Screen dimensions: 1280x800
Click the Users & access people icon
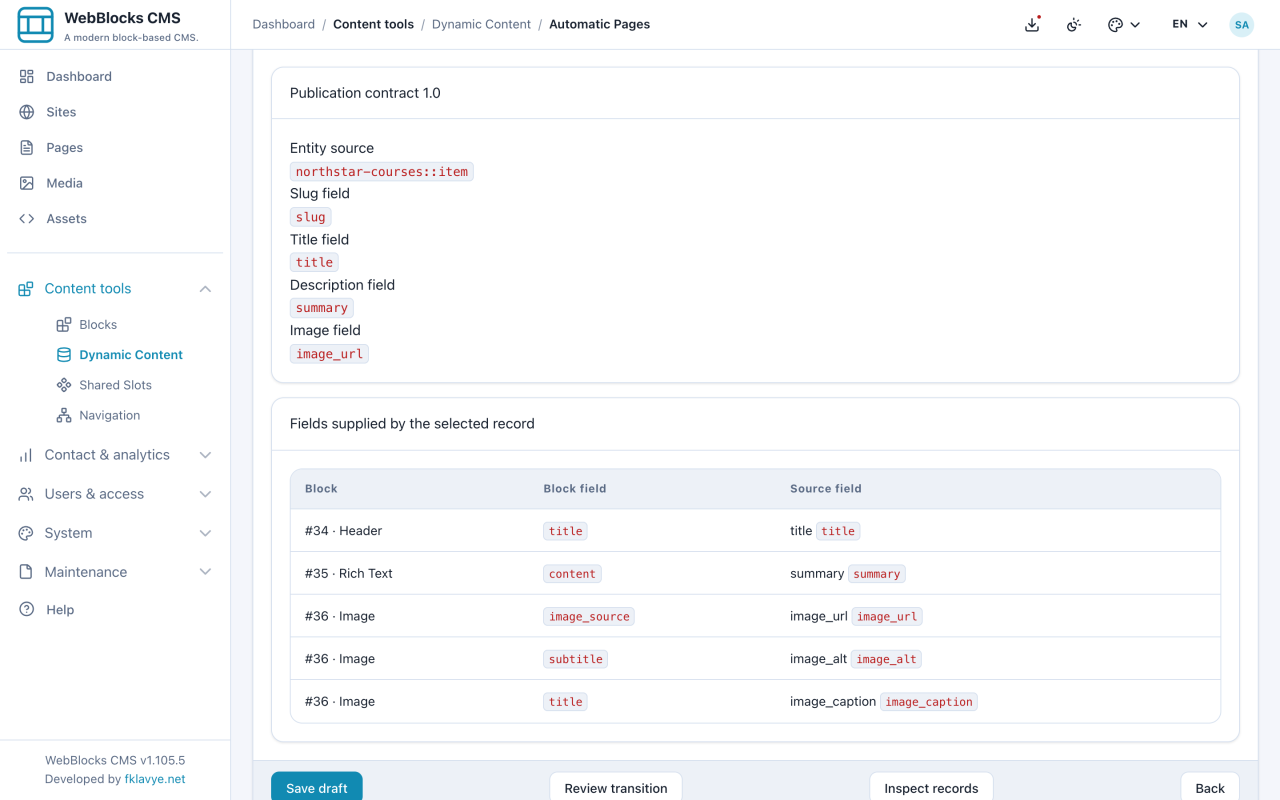[x=26, y=494]
